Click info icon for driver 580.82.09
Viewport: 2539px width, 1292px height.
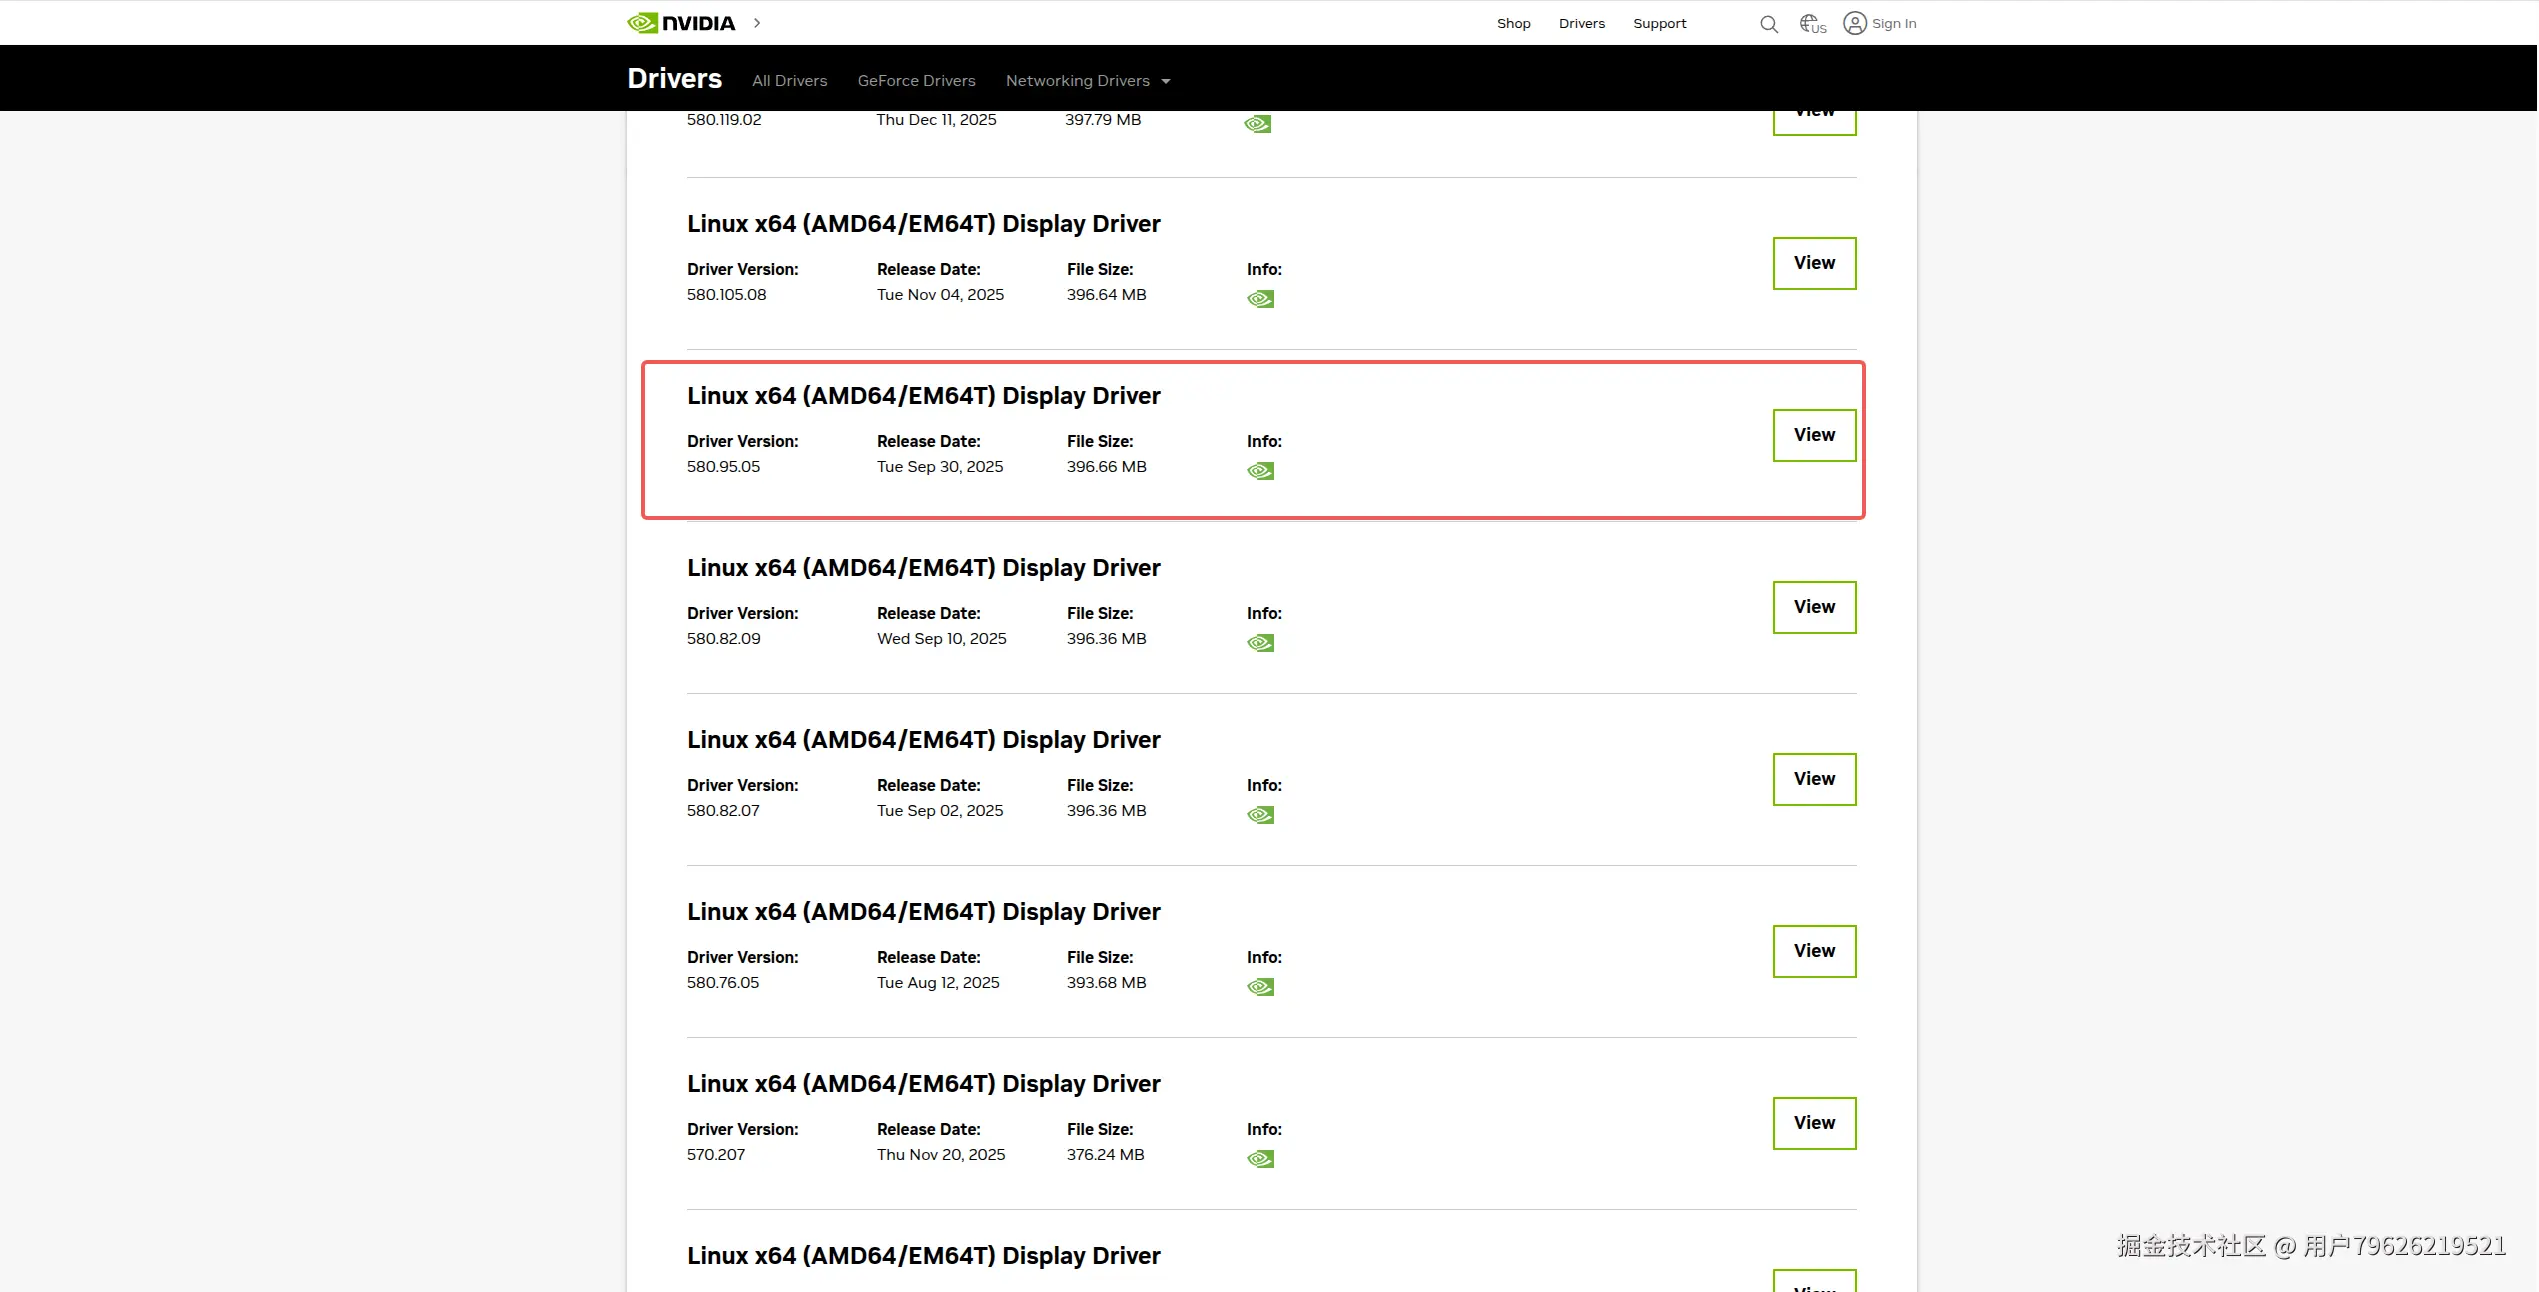[x=1260, y=643]
